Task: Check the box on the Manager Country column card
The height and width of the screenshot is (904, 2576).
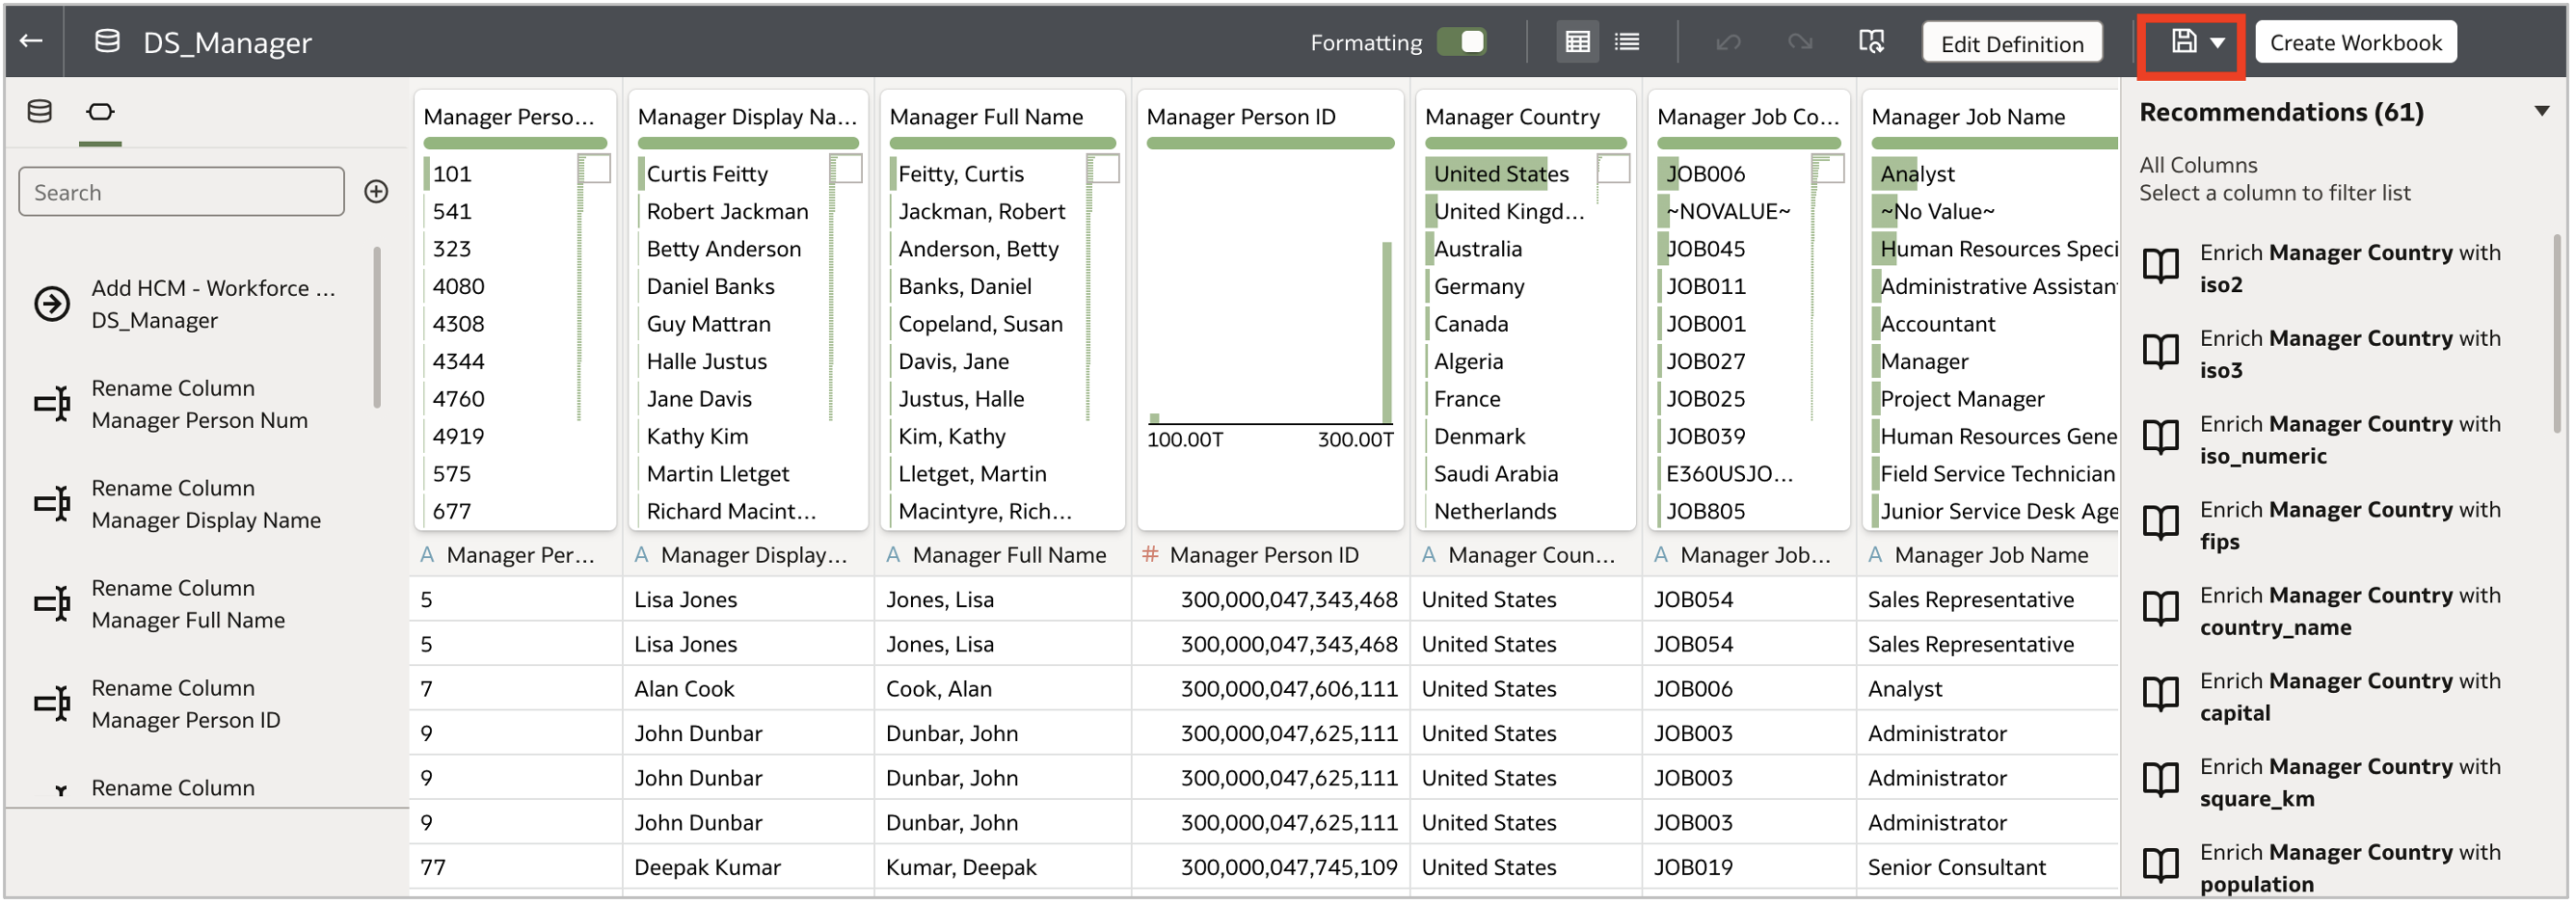Action: coord(1613,168)
